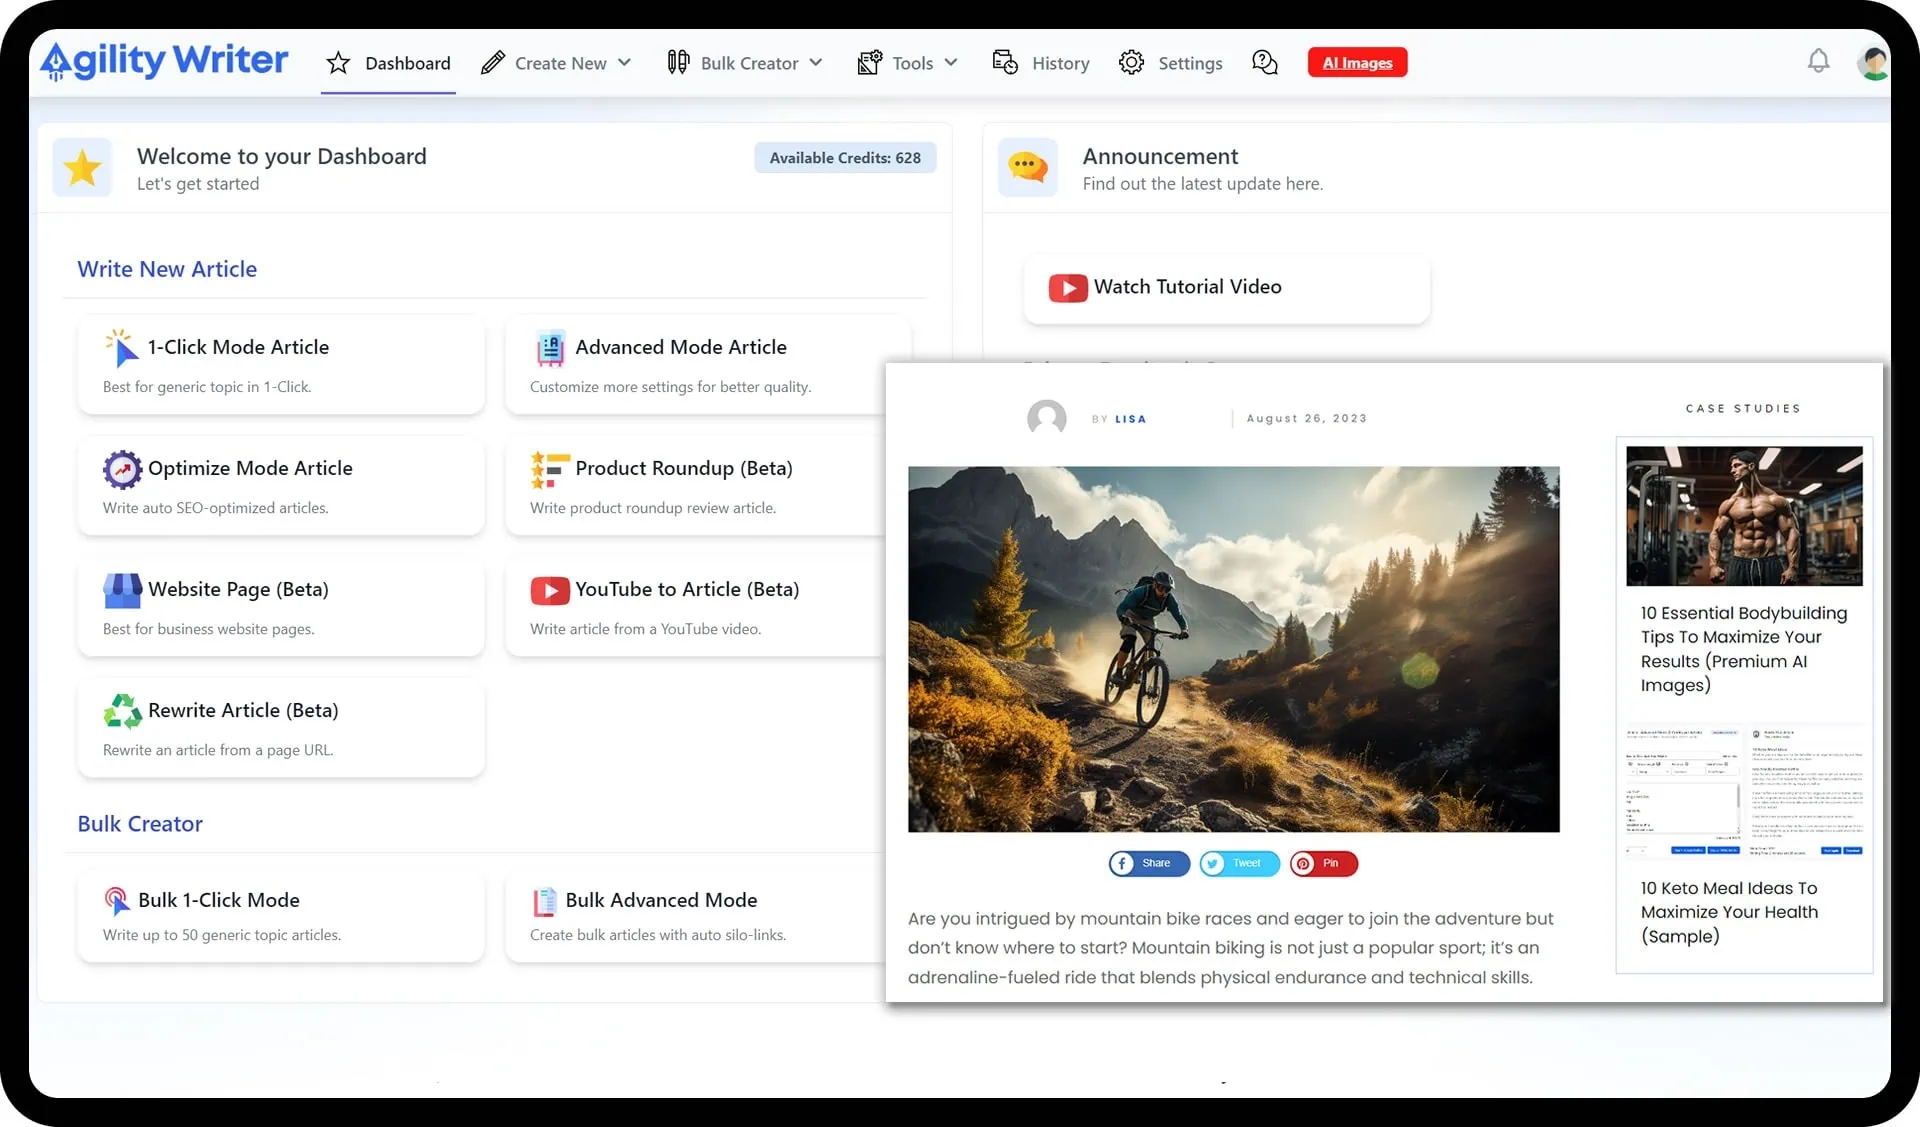Click the 1-Click Mode cursor icon
Viewport: 1920px width, 1127px height.
pyautogui.click(x=121, y=348)
